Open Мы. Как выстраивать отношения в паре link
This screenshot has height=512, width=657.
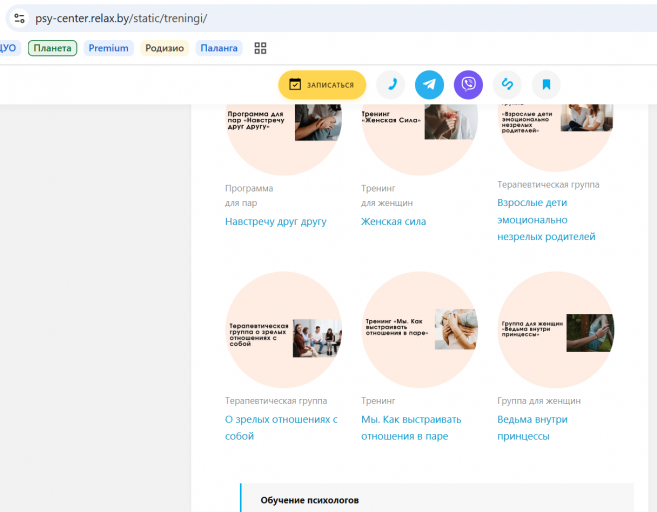411,428
